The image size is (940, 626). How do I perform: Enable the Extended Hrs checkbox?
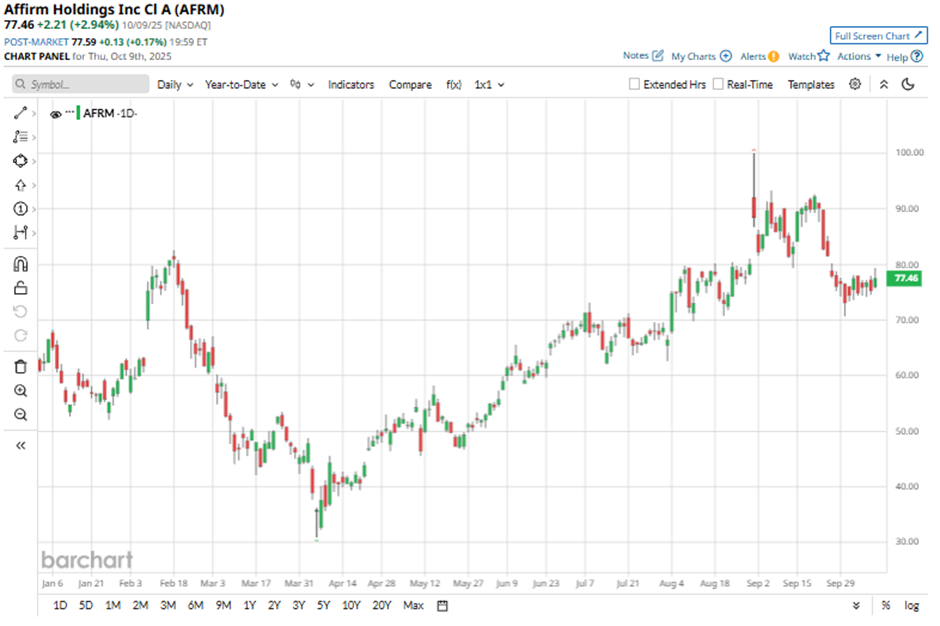(634, 84)
